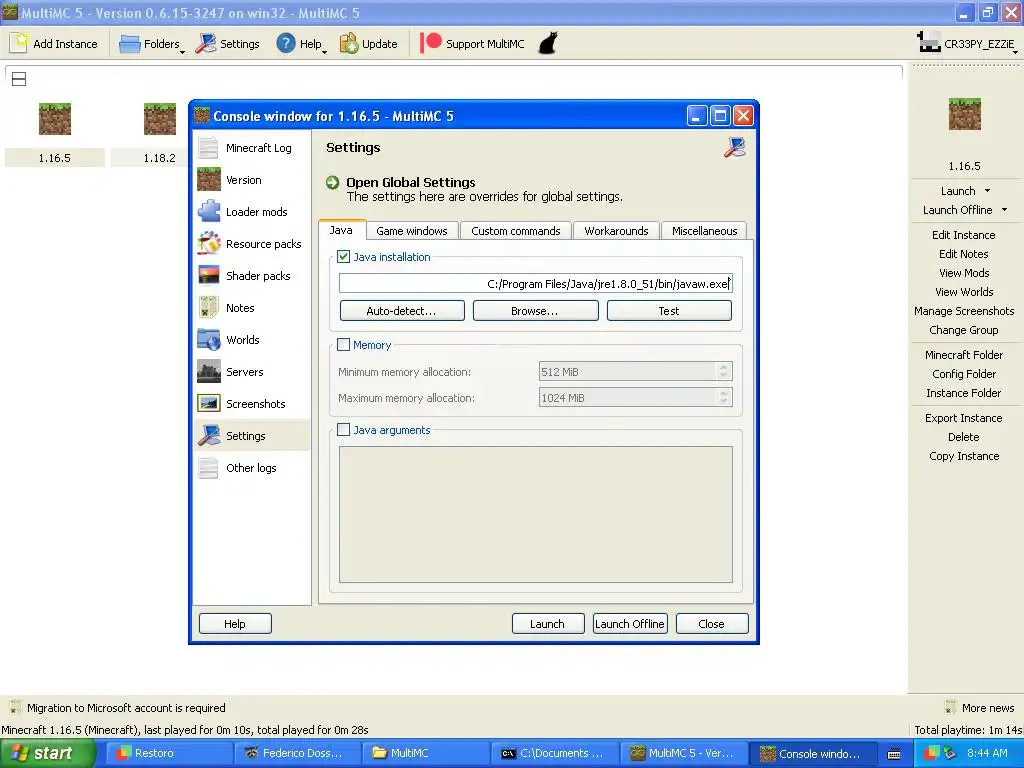Image resolution: width=1024 pixels, height=768 pixels.
Task: Switch to C:\Documents command prompt taskbar item
Action: click(553, 753)
